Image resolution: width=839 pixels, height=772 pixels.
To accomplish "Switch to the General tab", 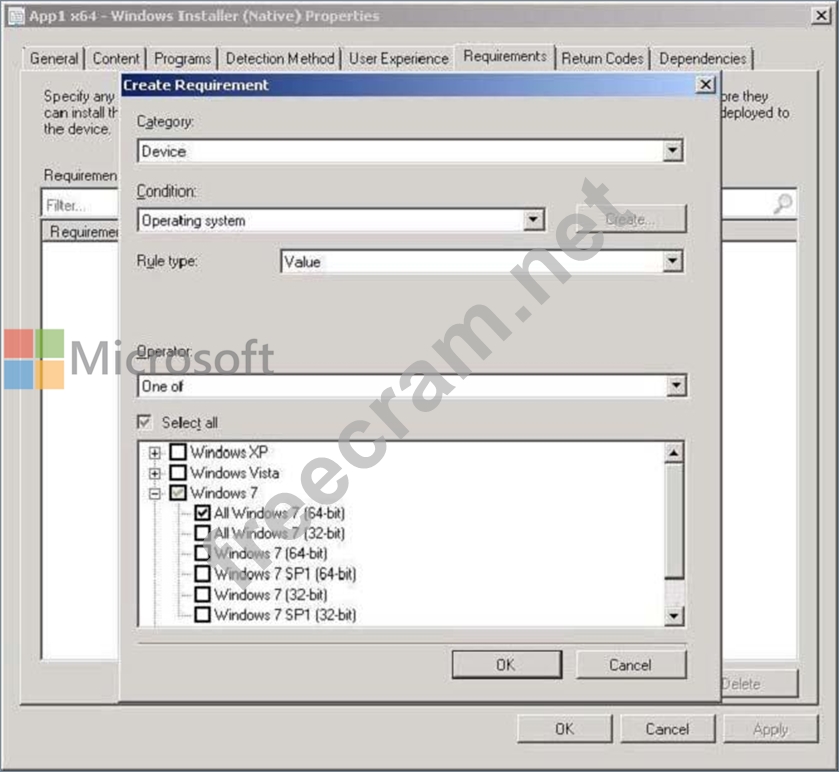I will (54, 58).
